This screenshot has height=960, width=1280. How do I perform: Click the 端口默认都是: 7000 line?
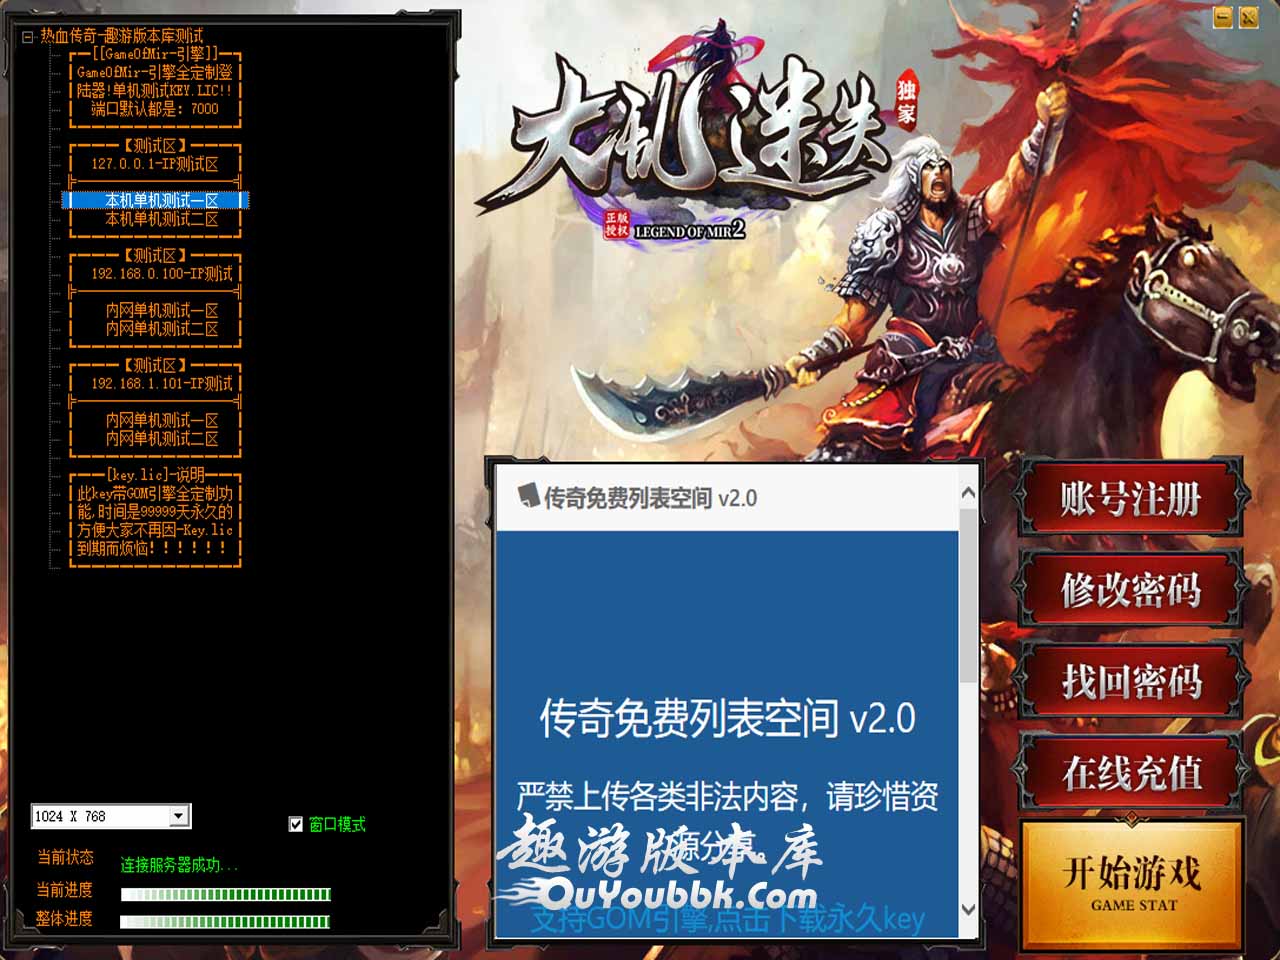tap(155, 109)
